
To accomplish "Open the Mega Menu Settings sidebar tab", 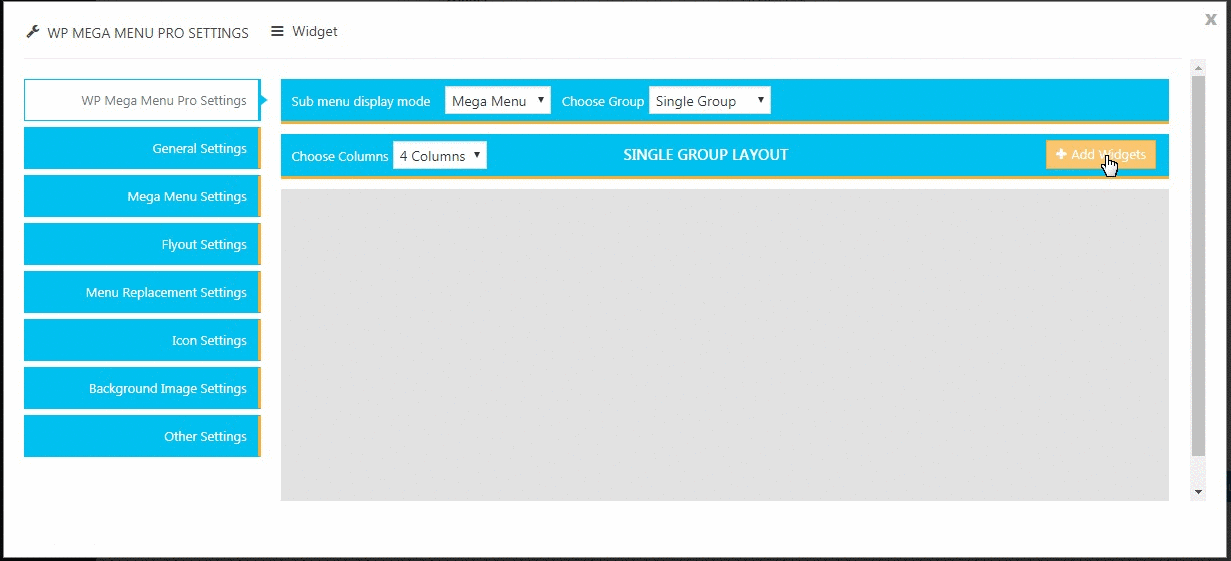I will click(x=142, y=196).
